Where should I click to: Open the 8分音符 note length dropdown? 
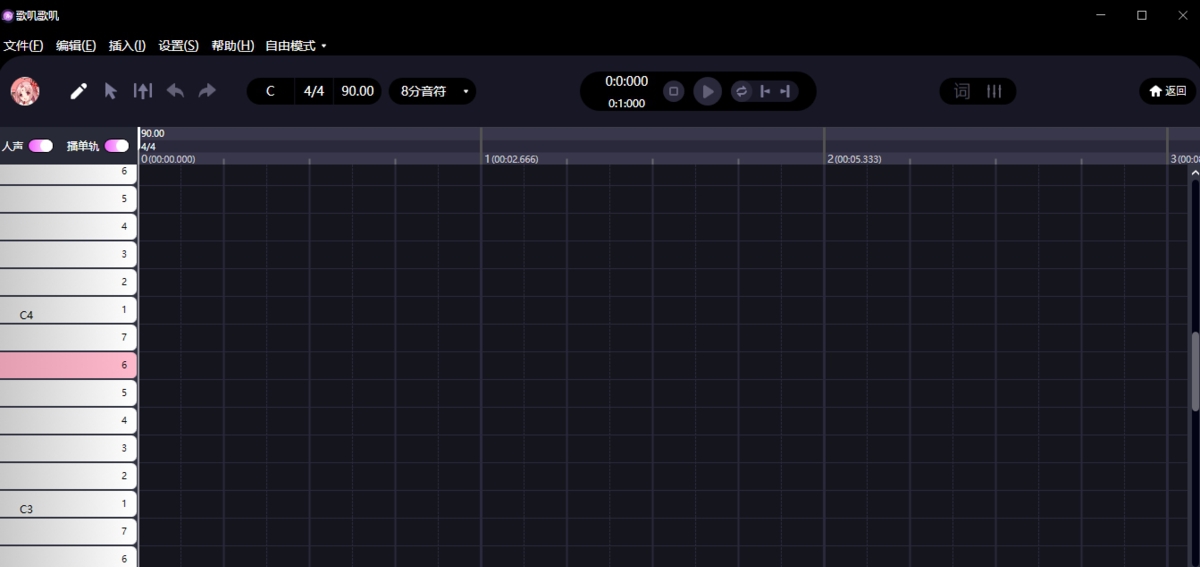click(433, 91)
